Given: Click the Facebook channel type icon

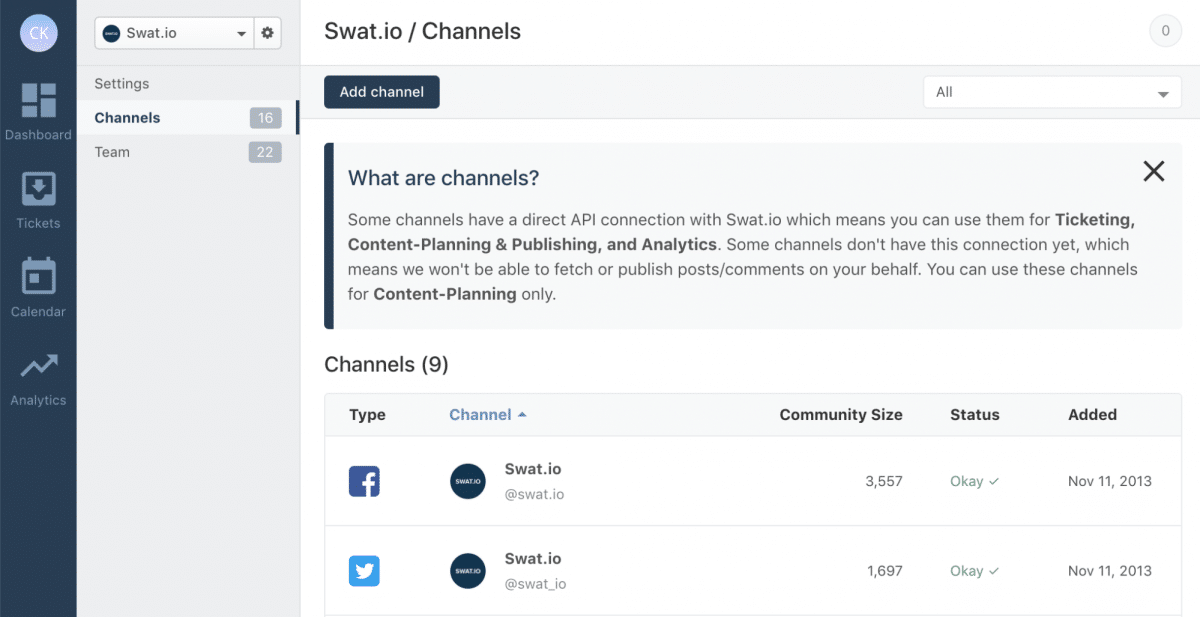Looking at the screenshot, I should click(364, 482).
